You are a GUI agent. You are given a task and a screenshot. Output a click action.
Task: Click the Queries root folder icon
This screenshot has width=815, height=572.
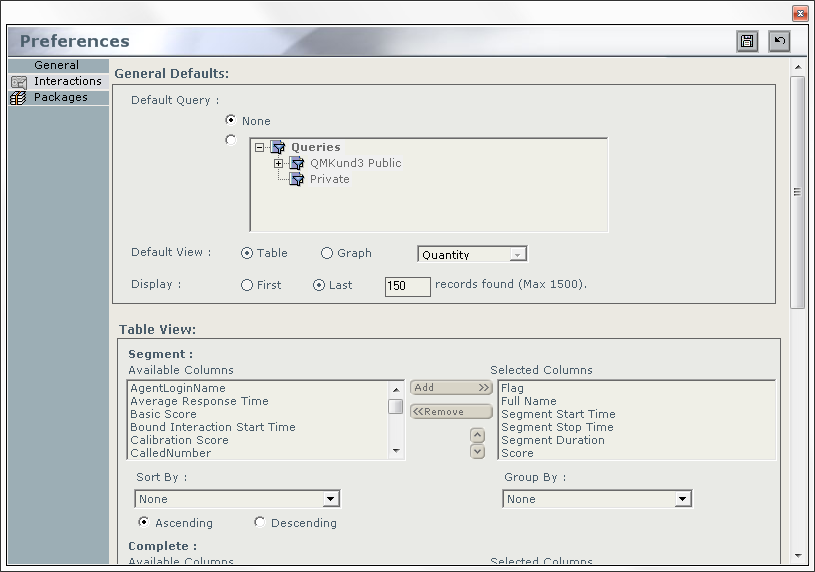(x=278, y=147)
